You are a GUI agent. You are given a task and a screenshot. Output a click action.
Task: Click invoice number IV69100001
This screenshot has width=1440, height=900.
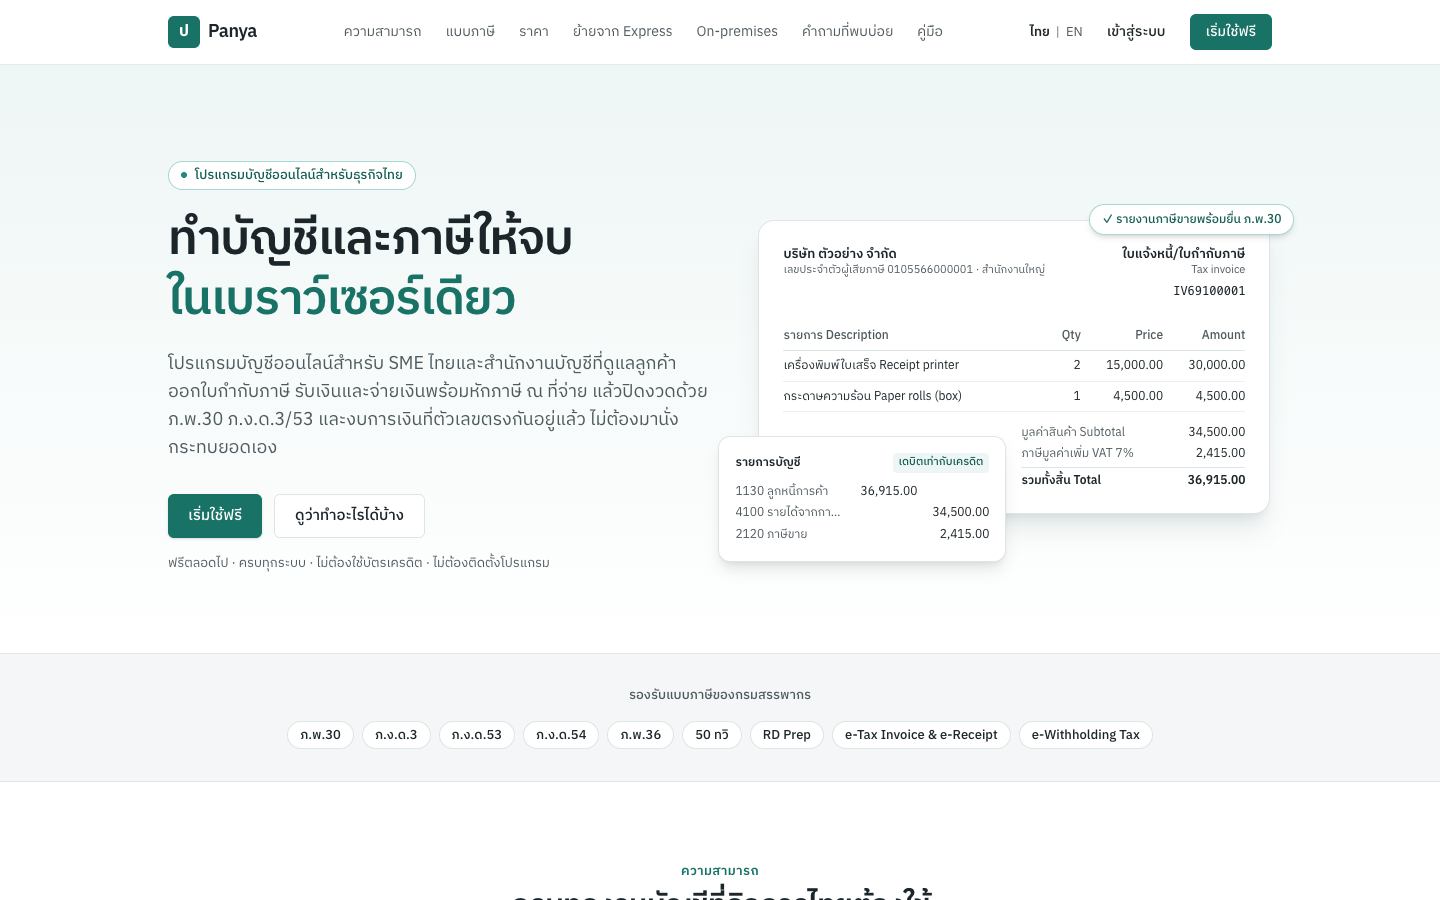1209,291
